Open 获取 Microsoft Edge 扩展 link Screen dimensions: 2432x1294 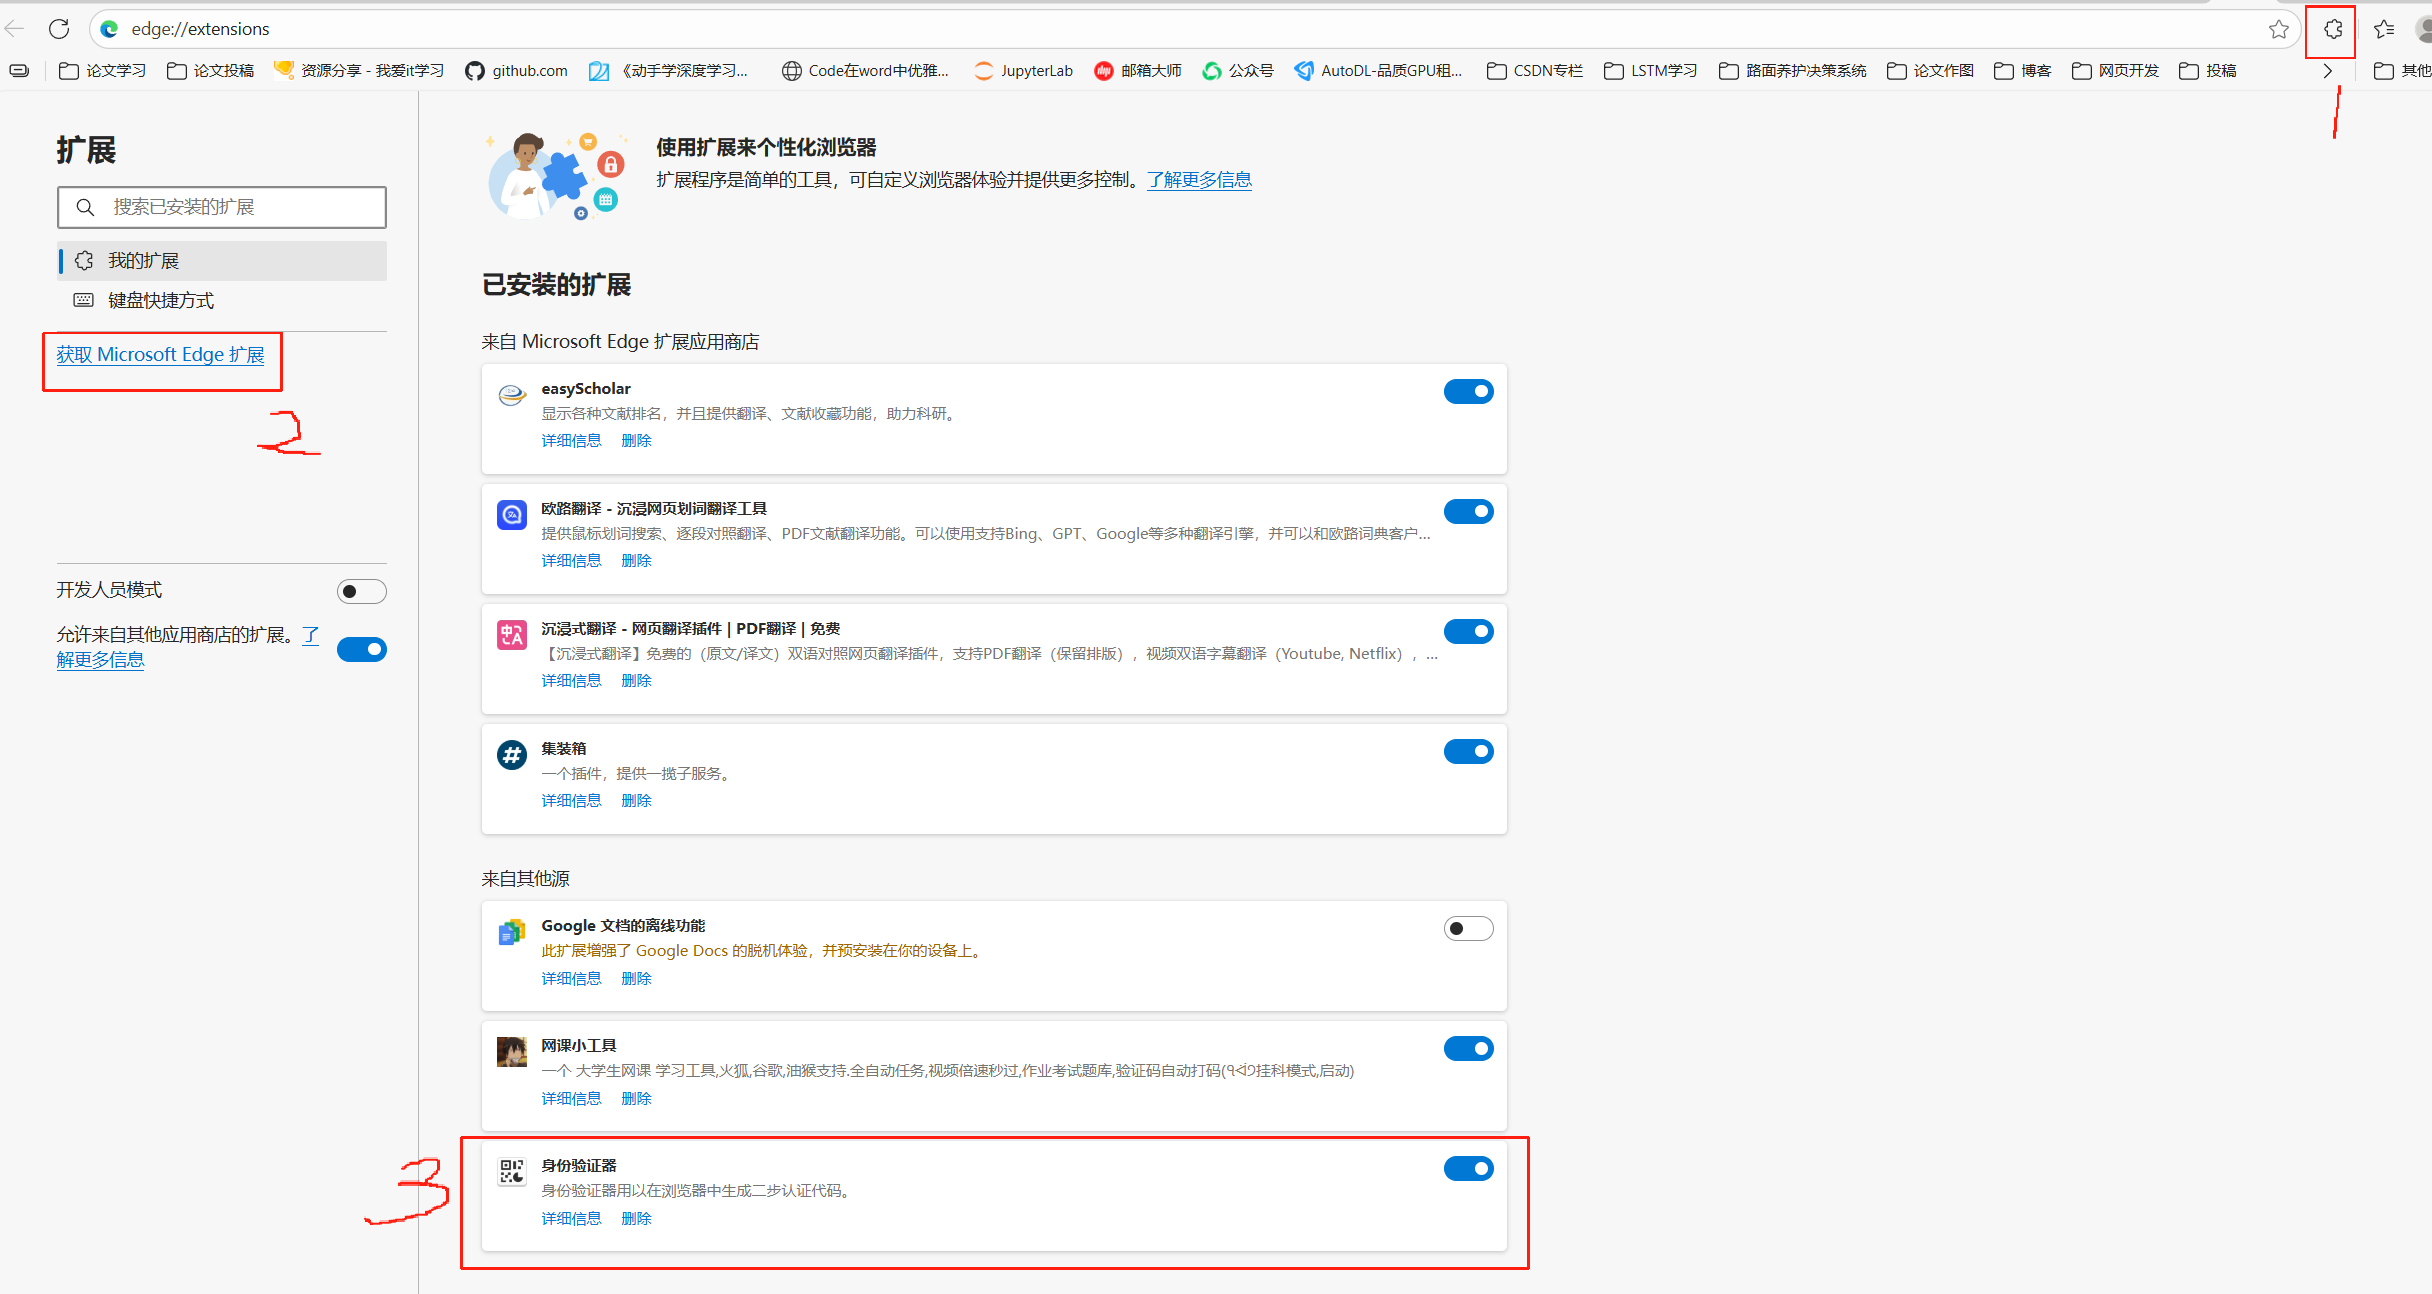click(160, 355)
